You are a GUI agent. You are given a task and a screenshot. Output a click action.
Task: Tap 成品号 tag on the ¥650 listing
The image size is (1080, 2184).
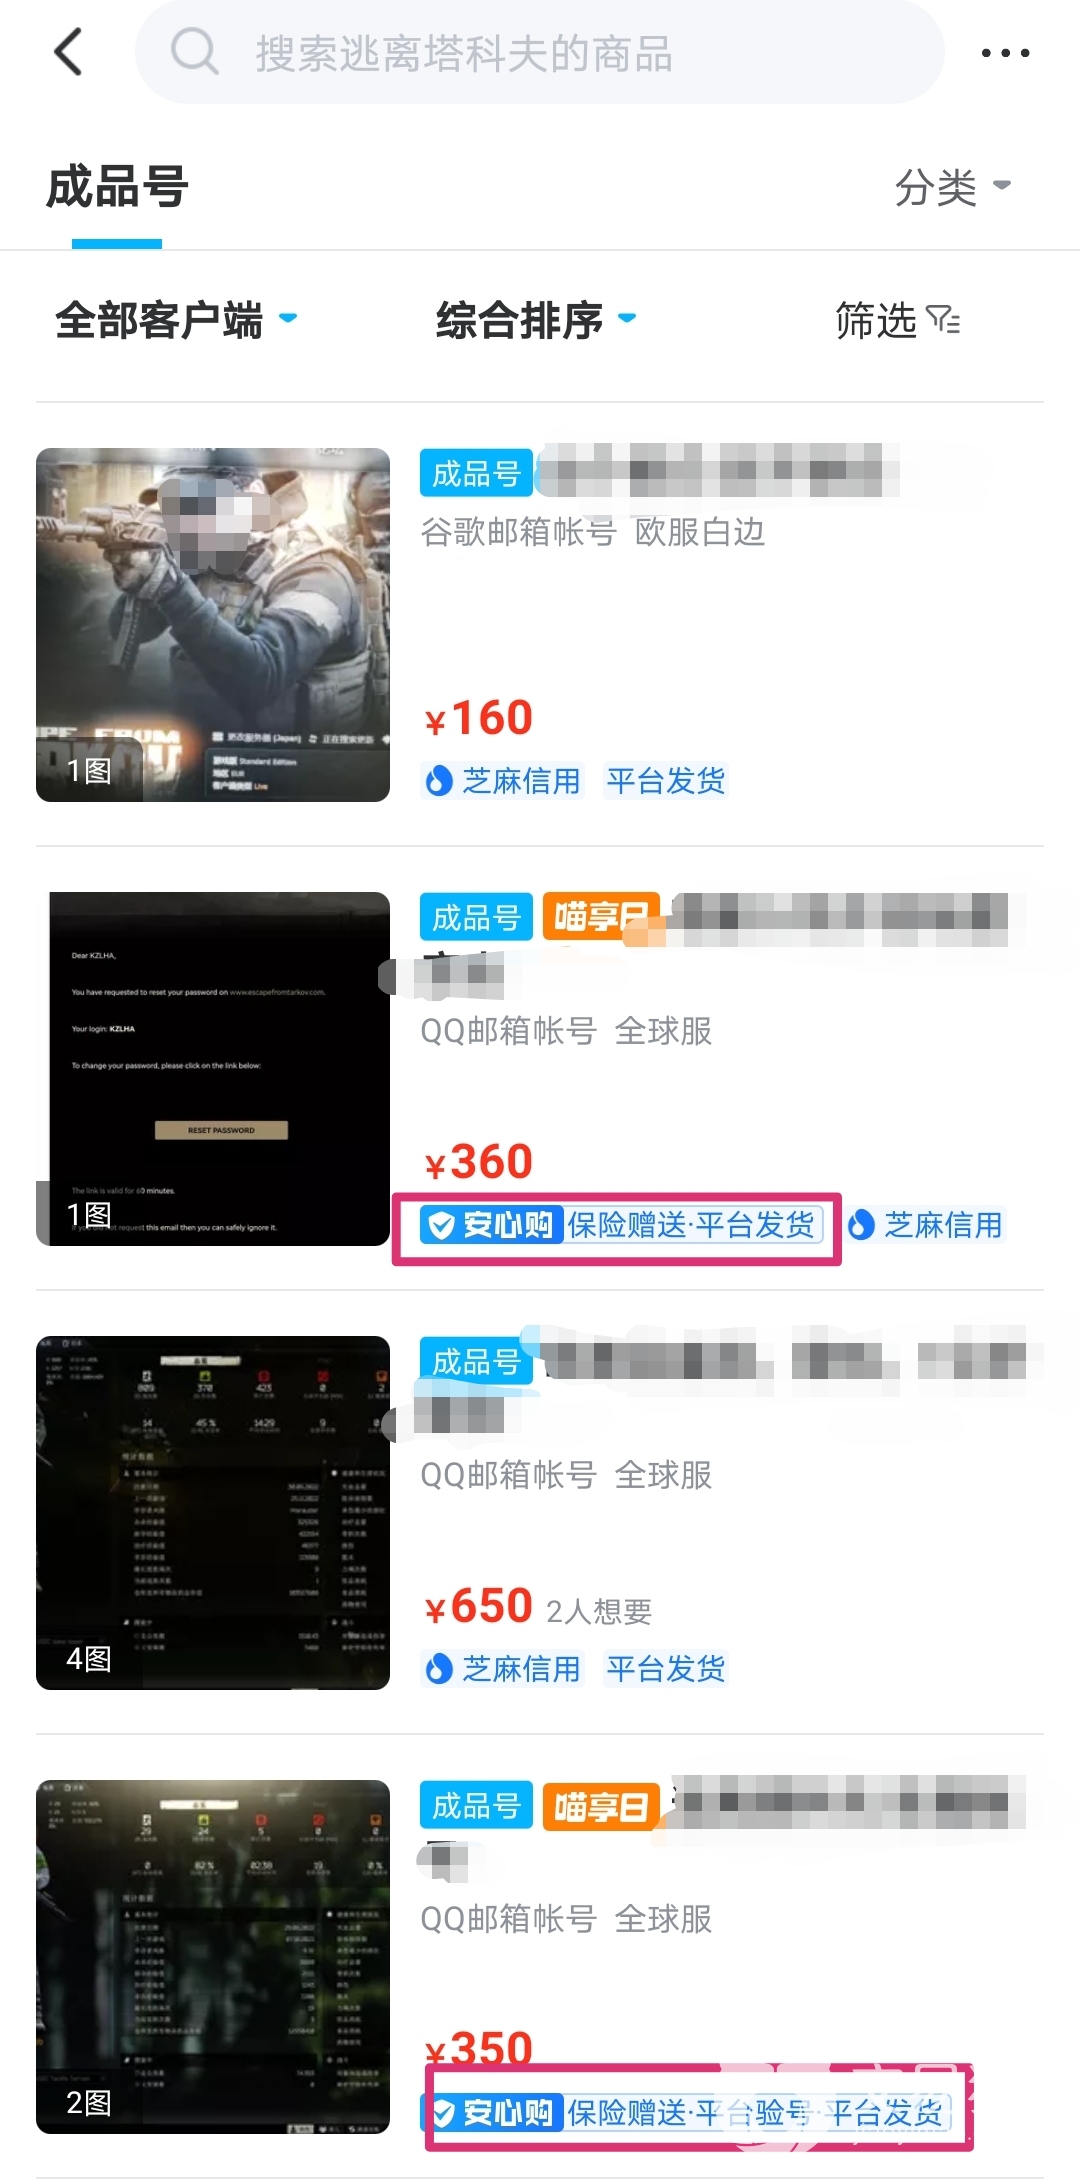tap(476, 1361)
